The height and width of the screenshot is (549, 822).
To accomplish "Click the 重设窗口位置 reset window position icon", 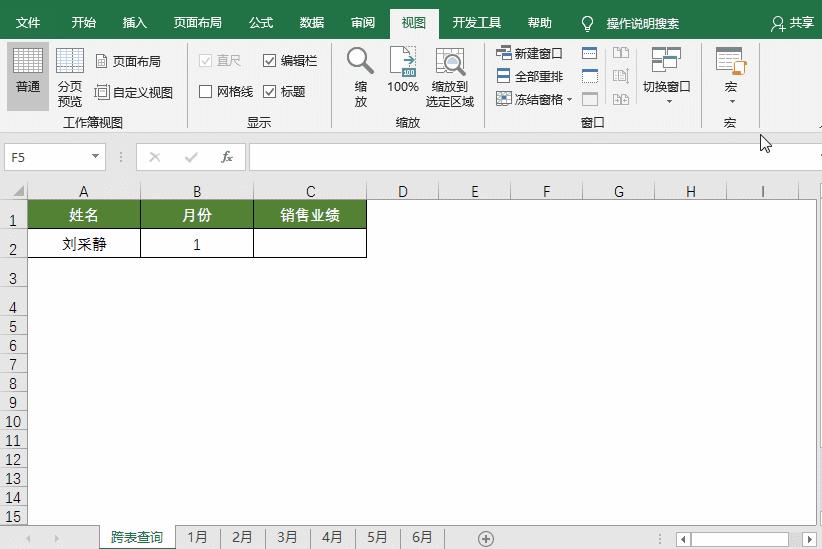I will tap(621, 99).
